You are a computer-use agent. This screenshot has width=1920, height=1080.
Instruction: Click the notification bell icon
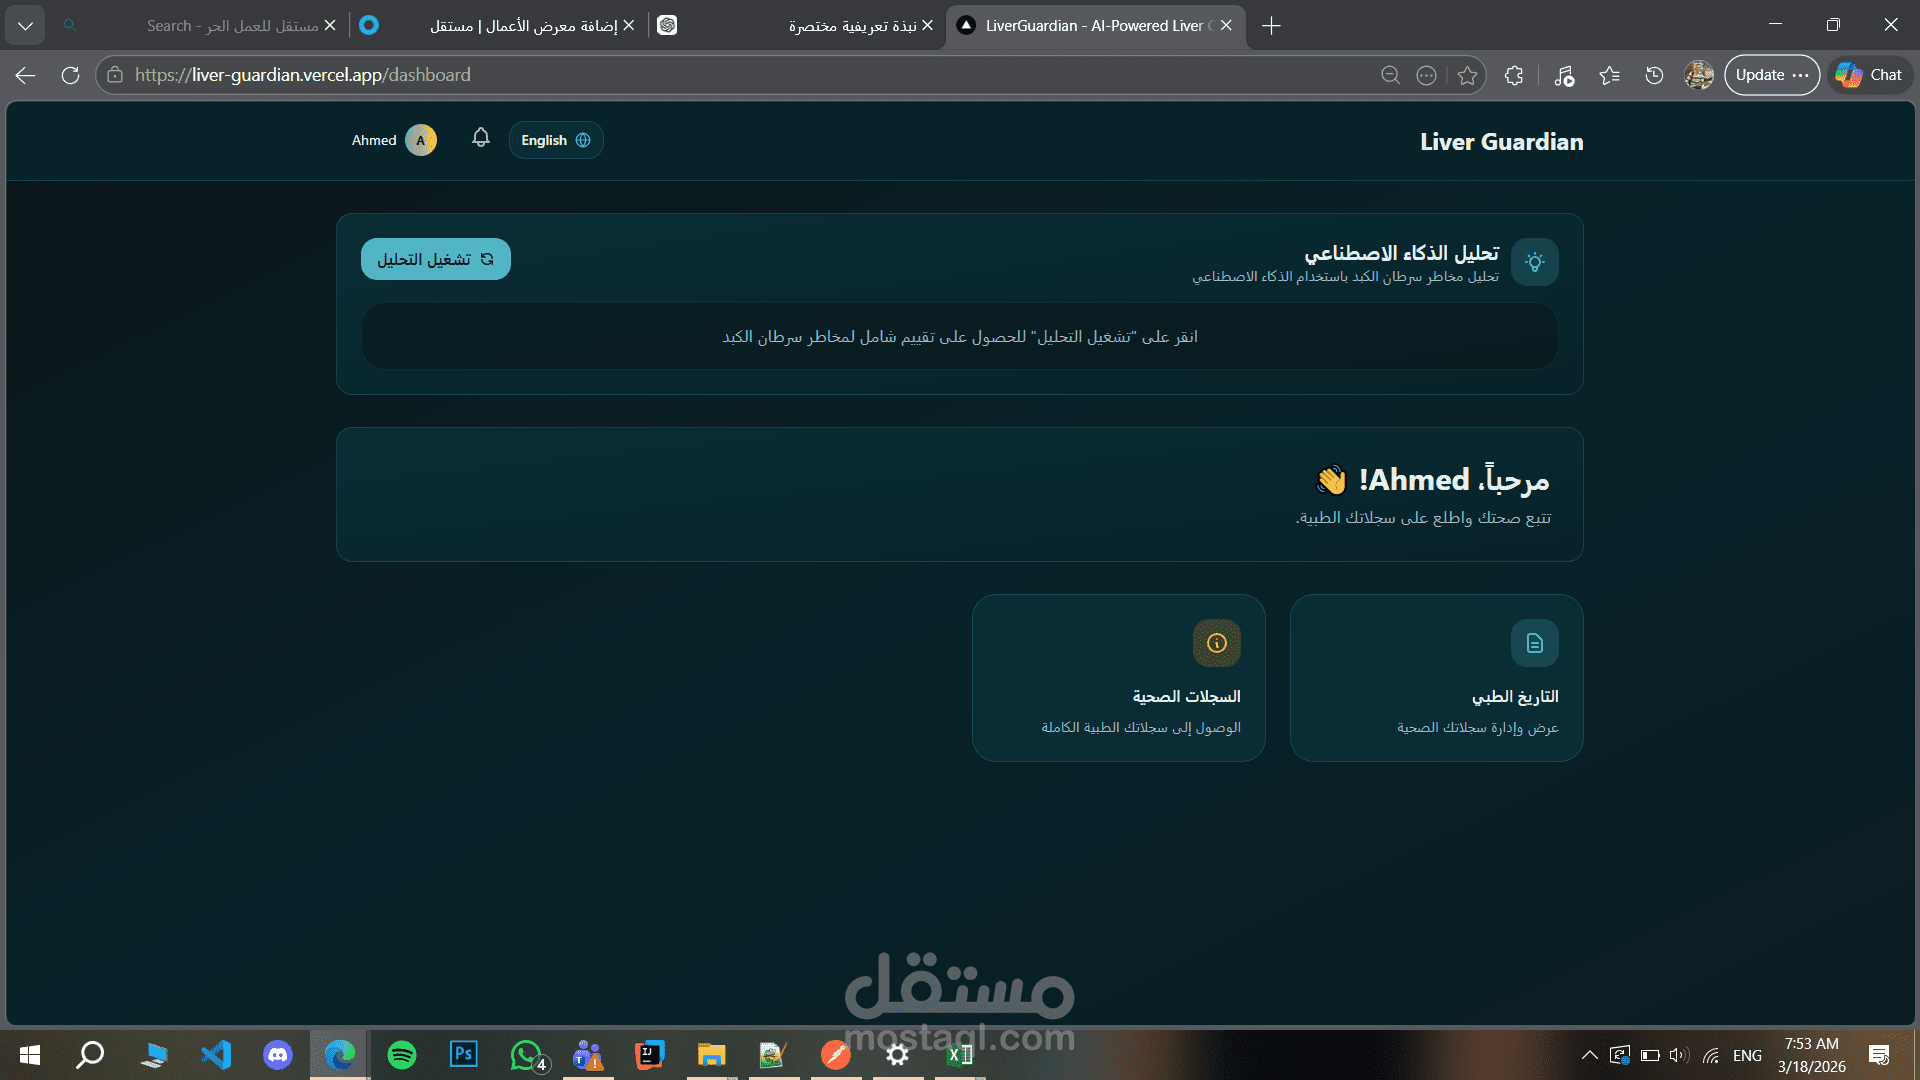(x=481, y=138)
